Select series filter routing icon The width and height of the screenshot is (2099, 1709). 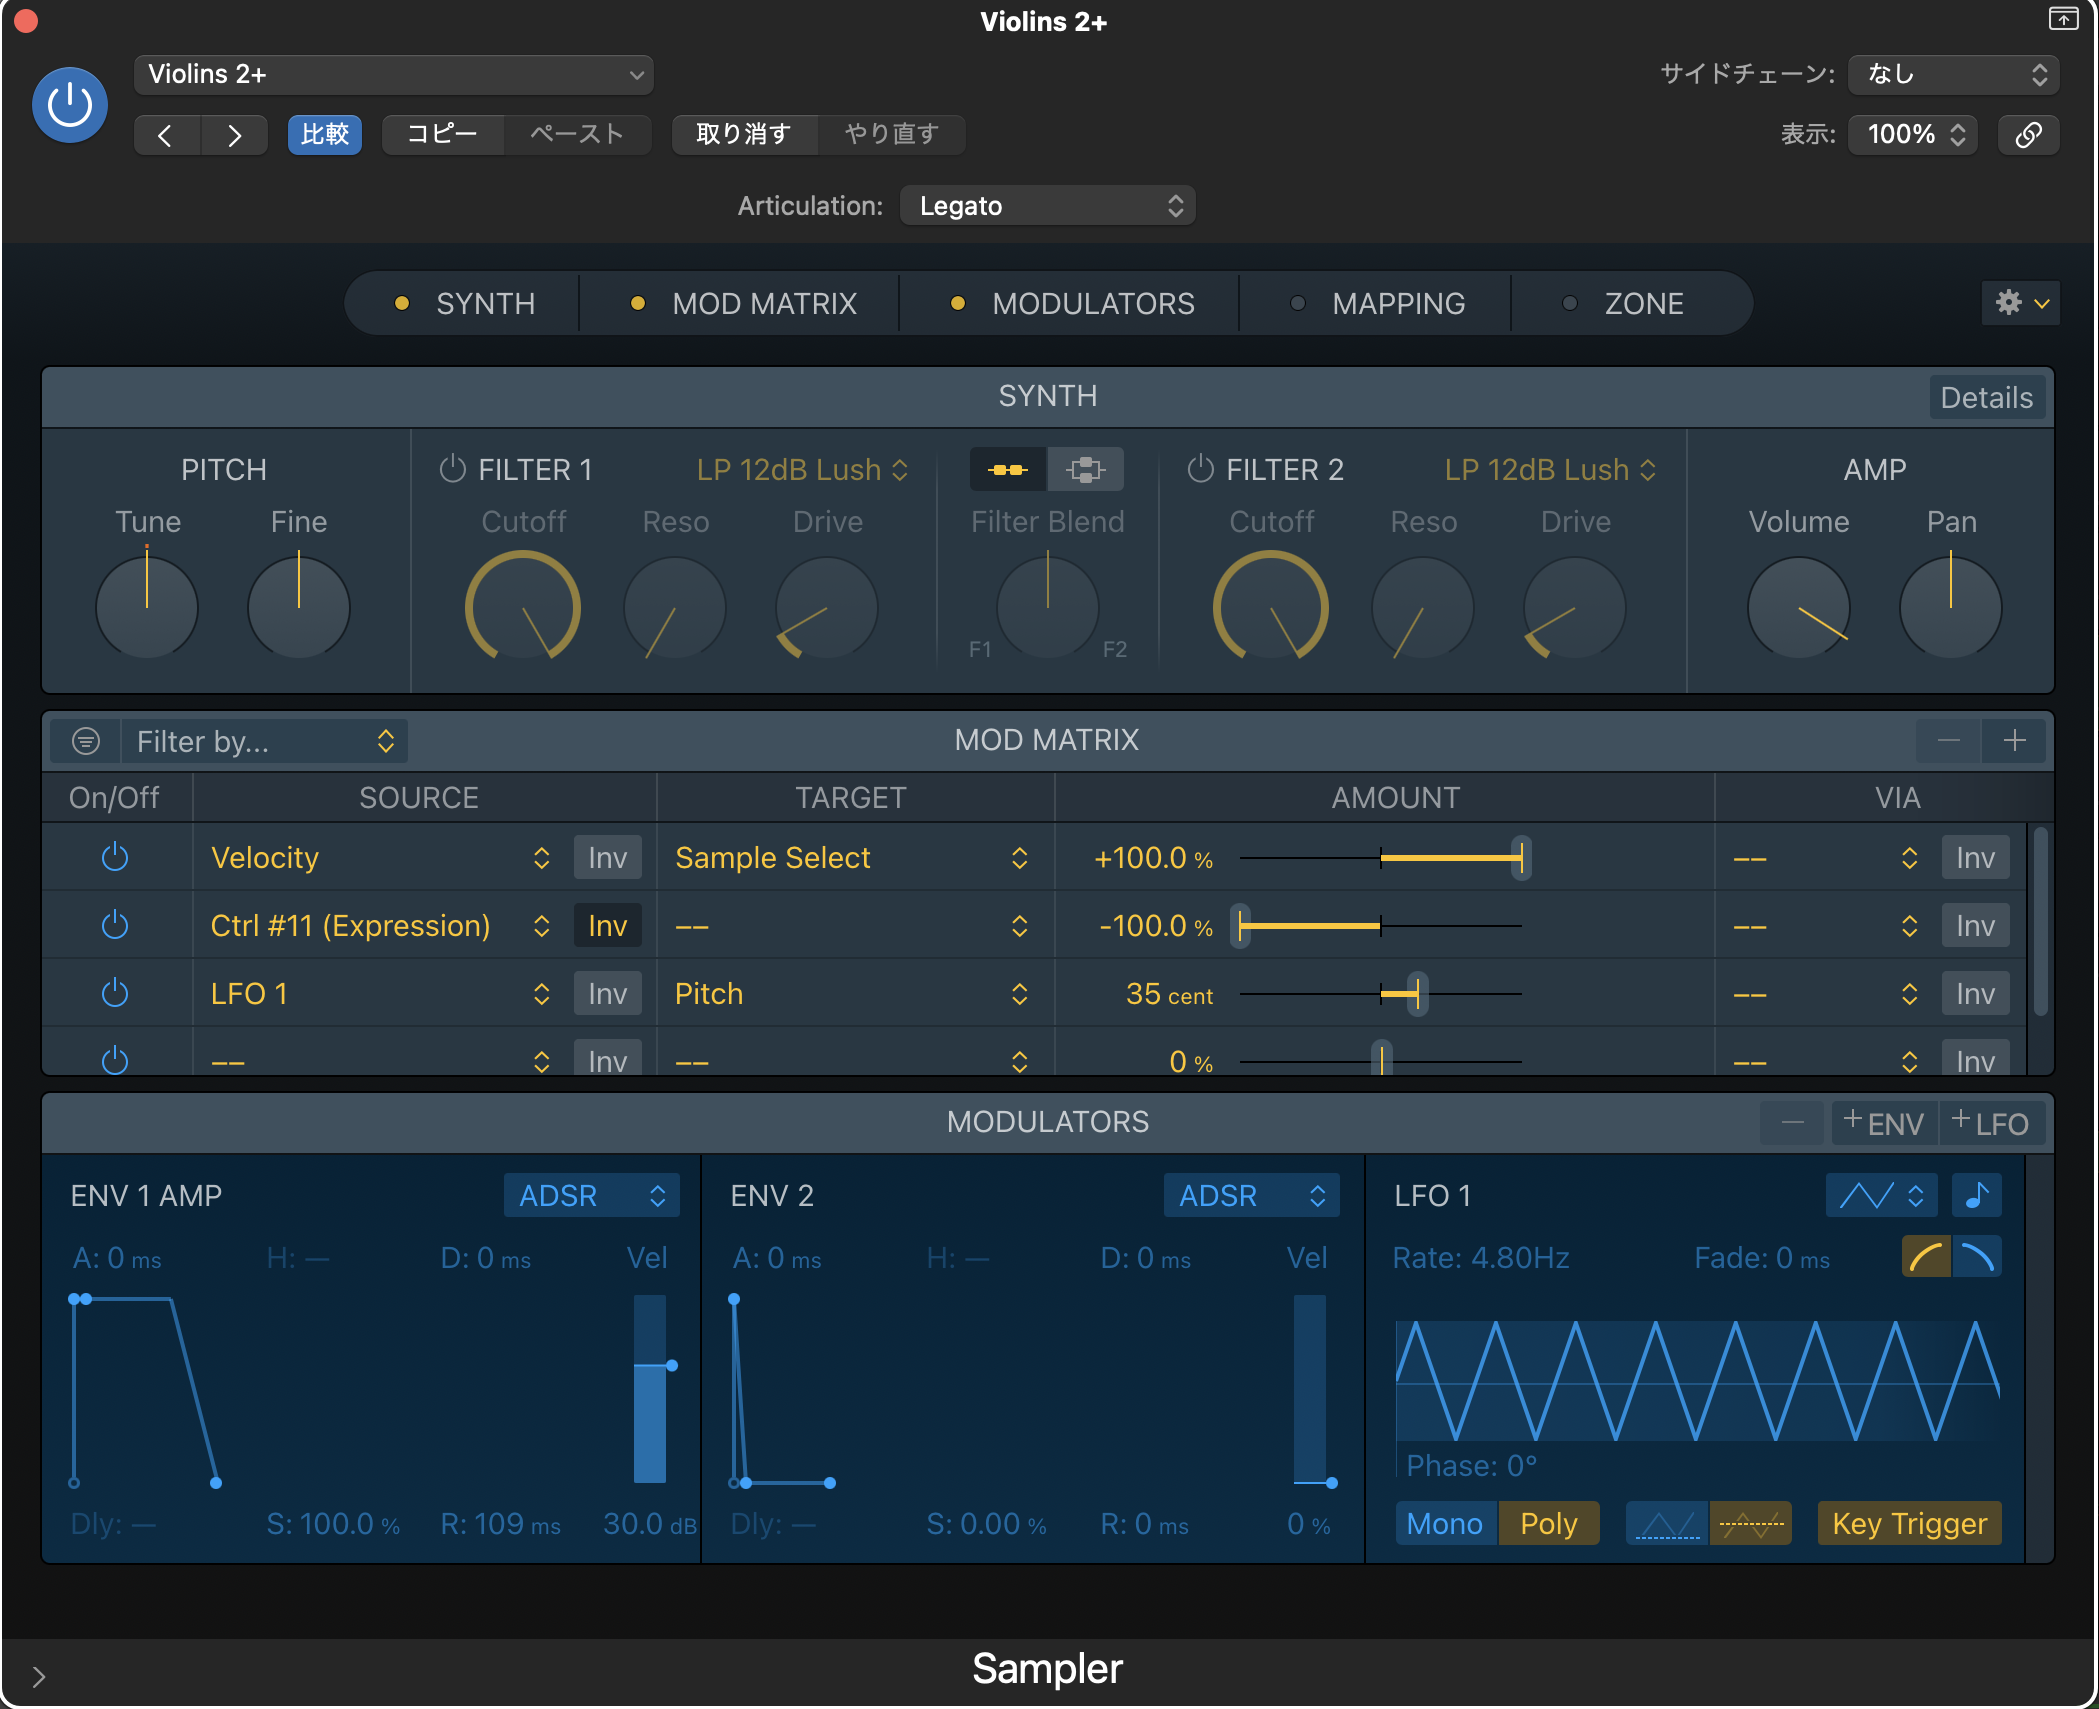pyautogui.click(x=1008, y=470)
